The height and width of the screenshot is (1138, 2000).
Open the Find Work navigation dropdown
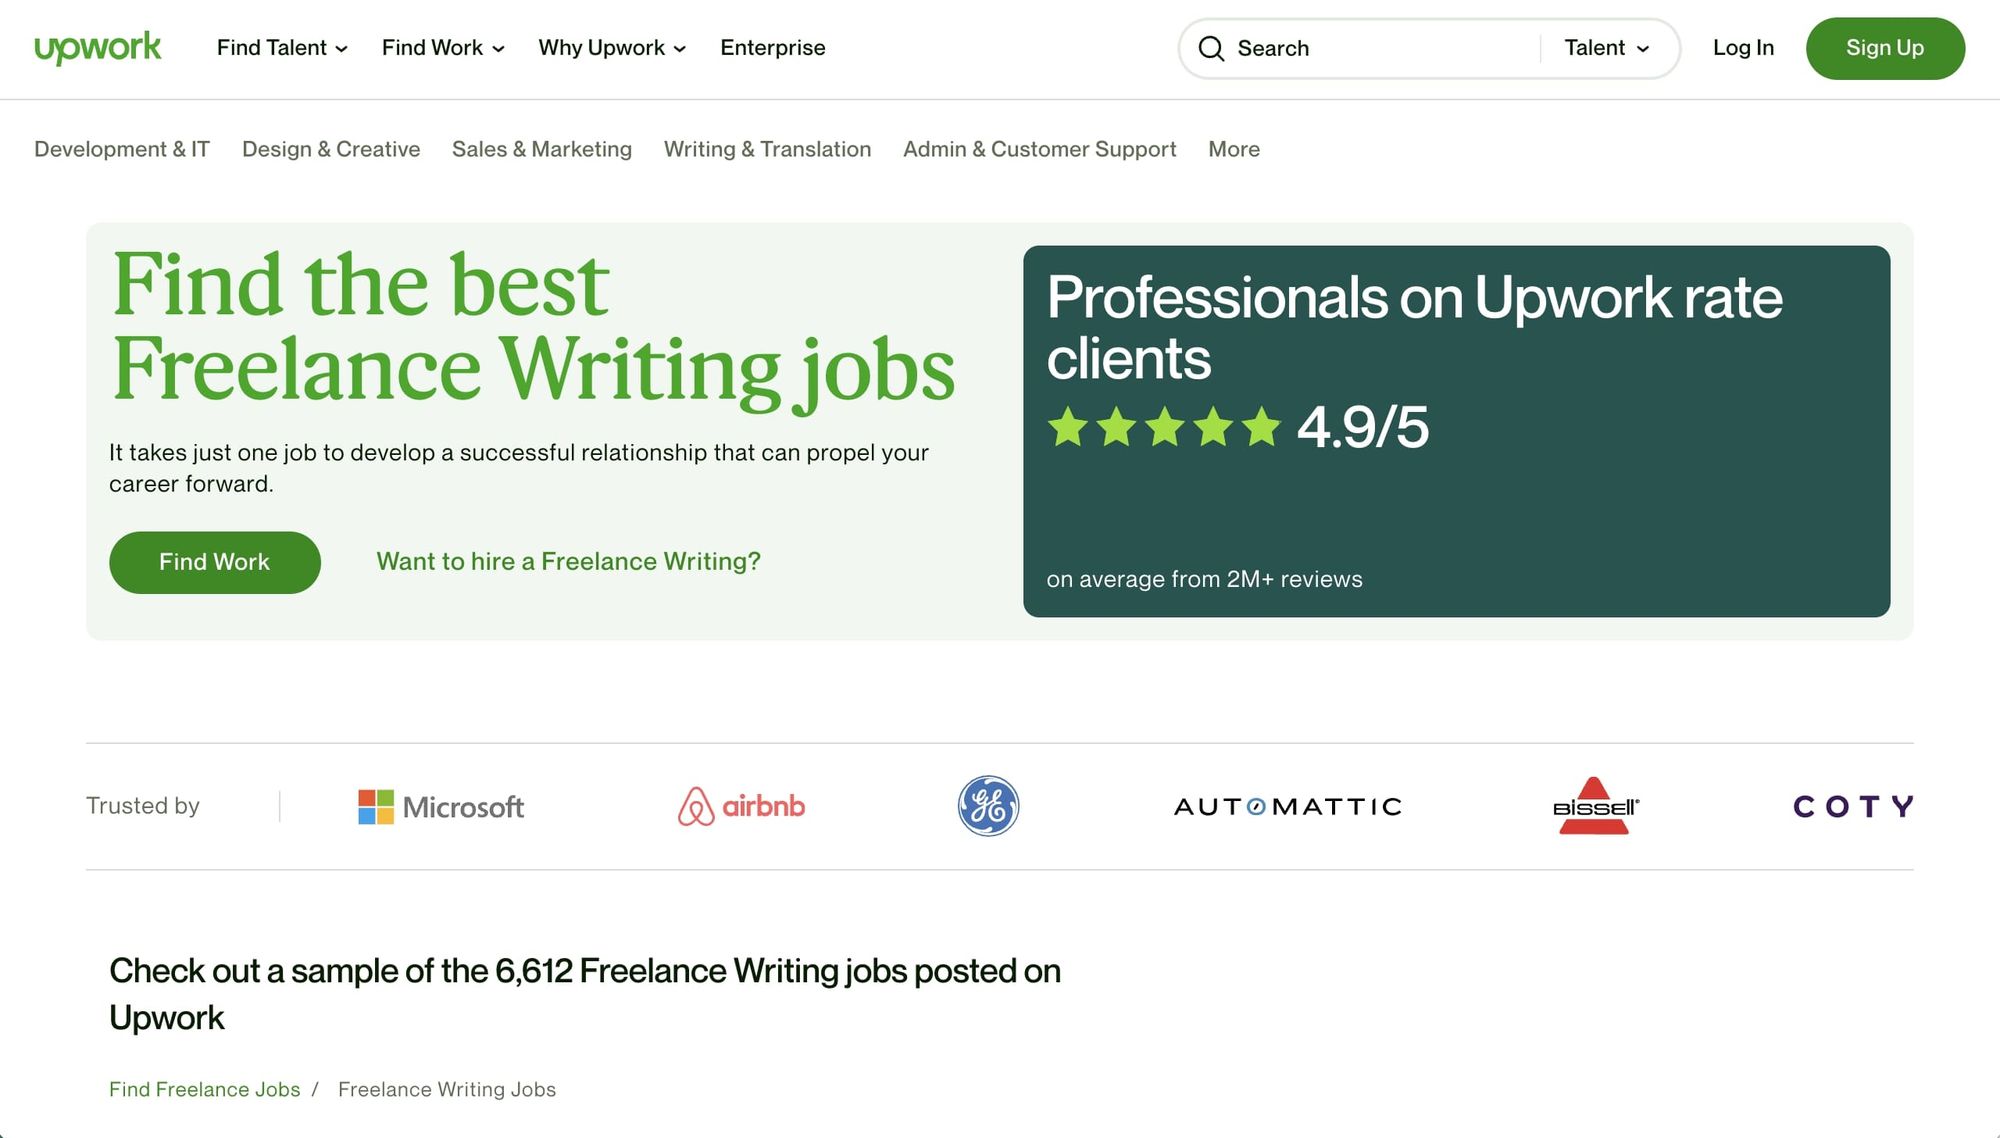[x=442, y=47]
